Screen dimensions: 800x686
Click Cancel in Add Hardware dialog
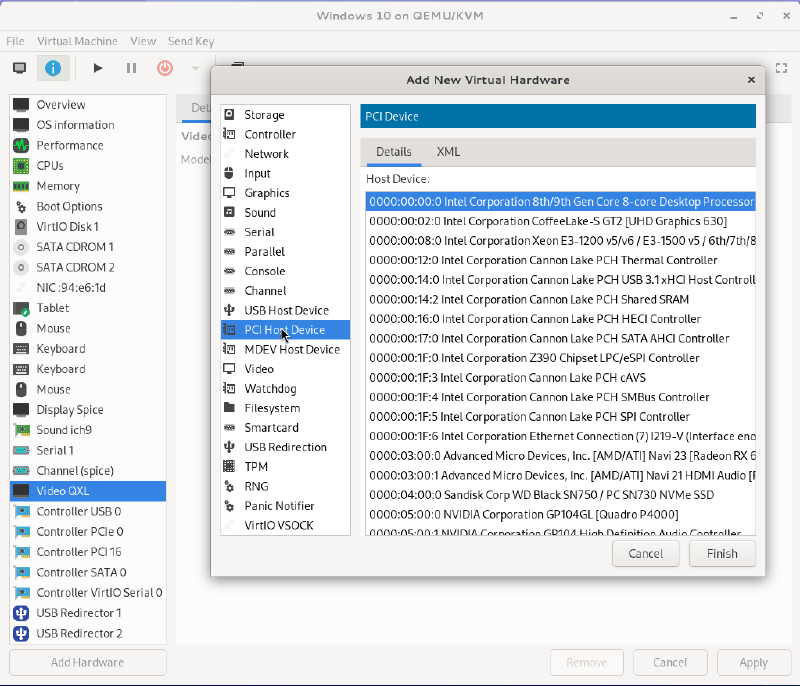click(x=645, y=553)
